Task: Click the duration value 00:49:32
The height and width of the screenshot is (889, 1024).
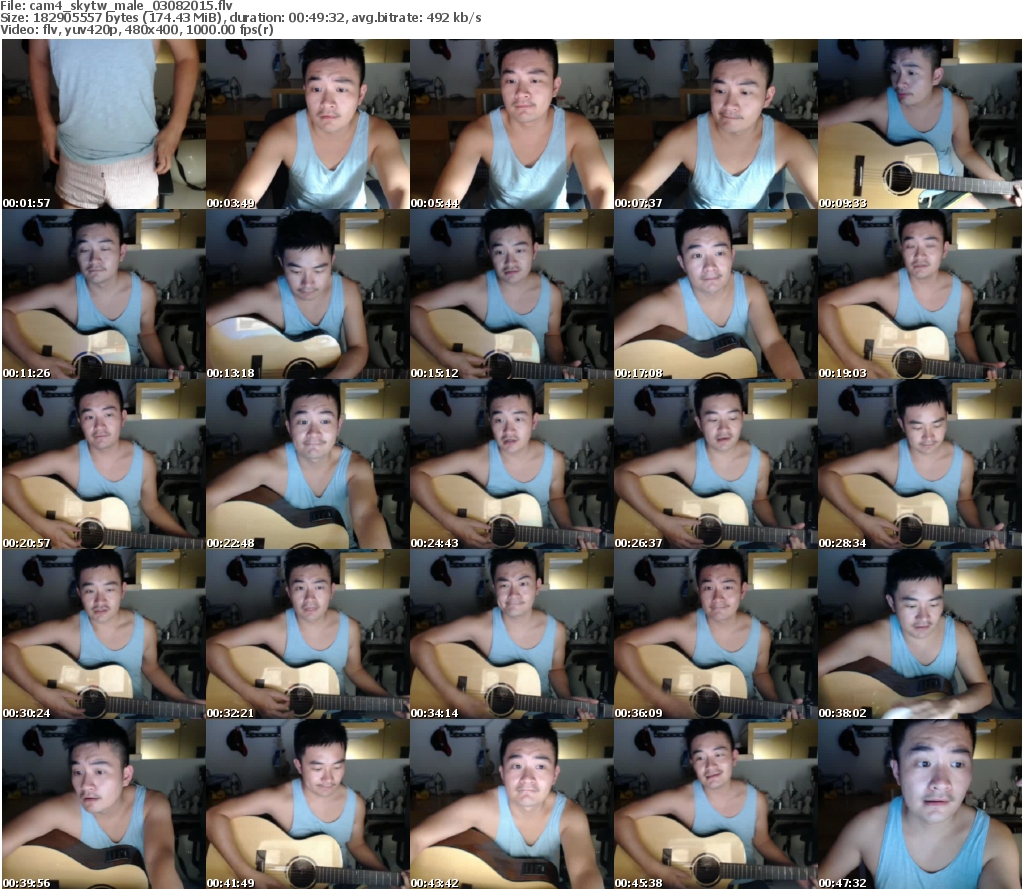Action: tap(317, 18)
